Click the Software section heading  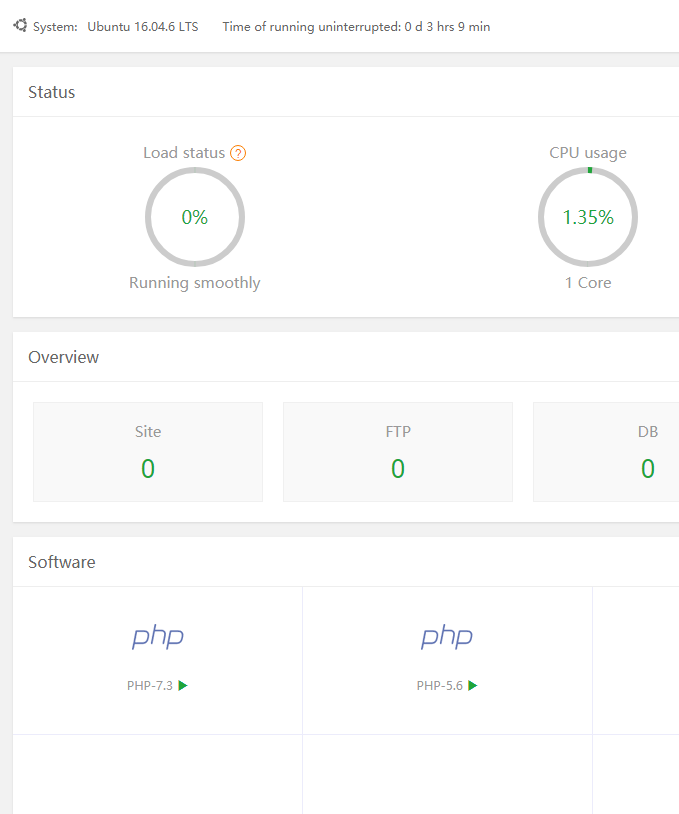click(x=62, y=562)
